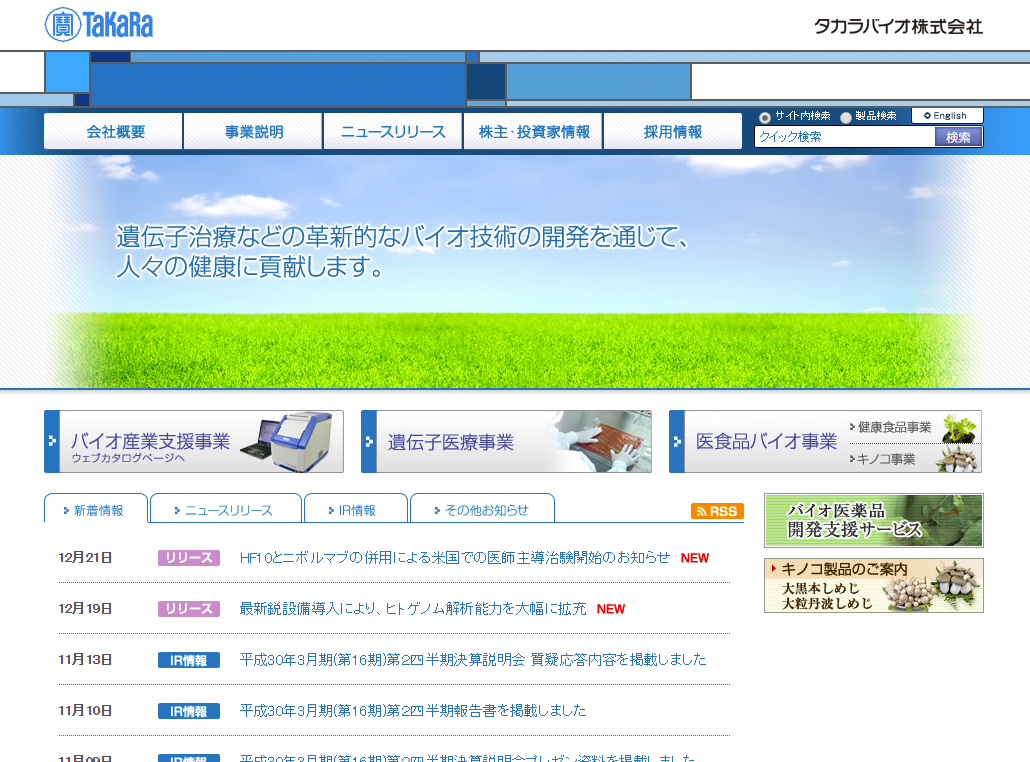Open HF10とニボルマブ news headline
Image resolution: width=1030 pixels, height=762 pixels.
coord(455,558)
